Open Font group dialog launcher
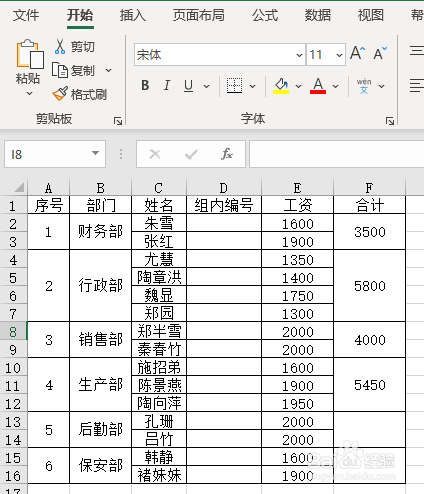This screenshot has height=494, width=424. coord(390,121)
